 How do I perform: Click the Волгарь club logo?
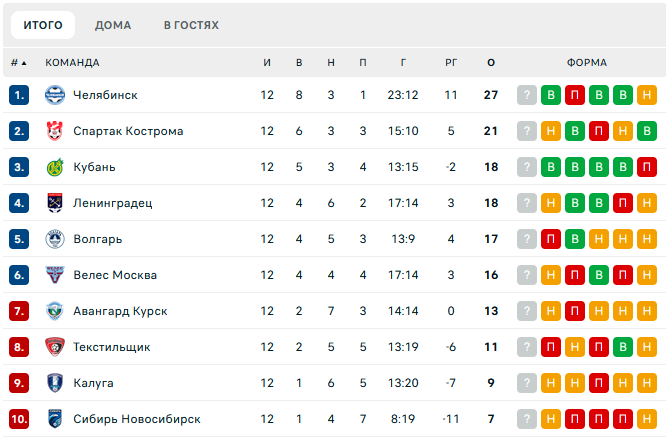point(55,239)
